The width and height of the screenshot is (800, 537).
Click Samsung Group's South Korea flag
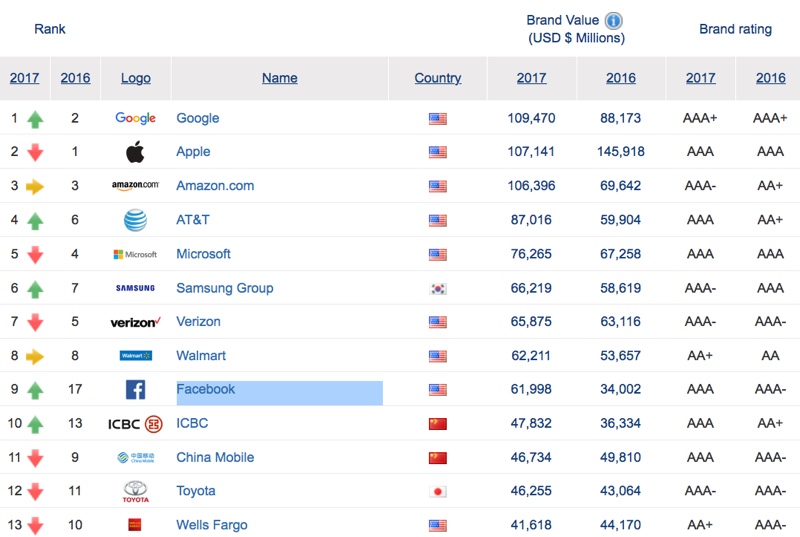438,289
